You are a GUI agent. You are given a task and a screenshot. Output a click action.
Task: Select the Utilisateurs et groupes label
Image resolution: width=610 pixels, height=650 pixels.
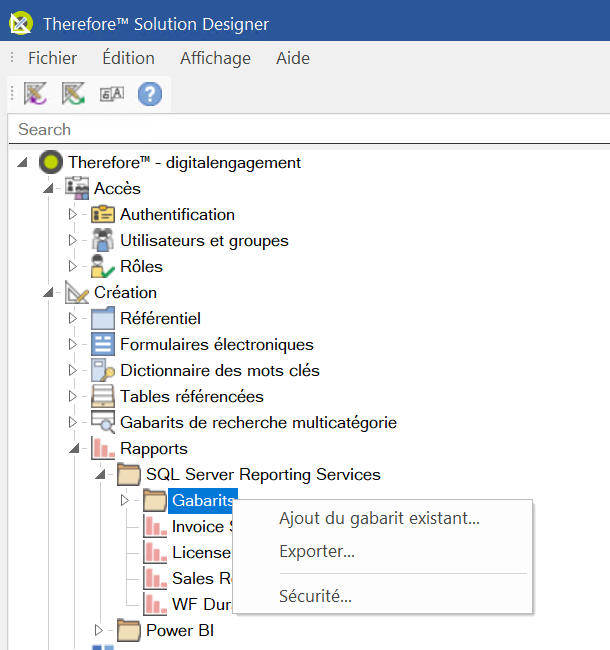tap(204, 240)
